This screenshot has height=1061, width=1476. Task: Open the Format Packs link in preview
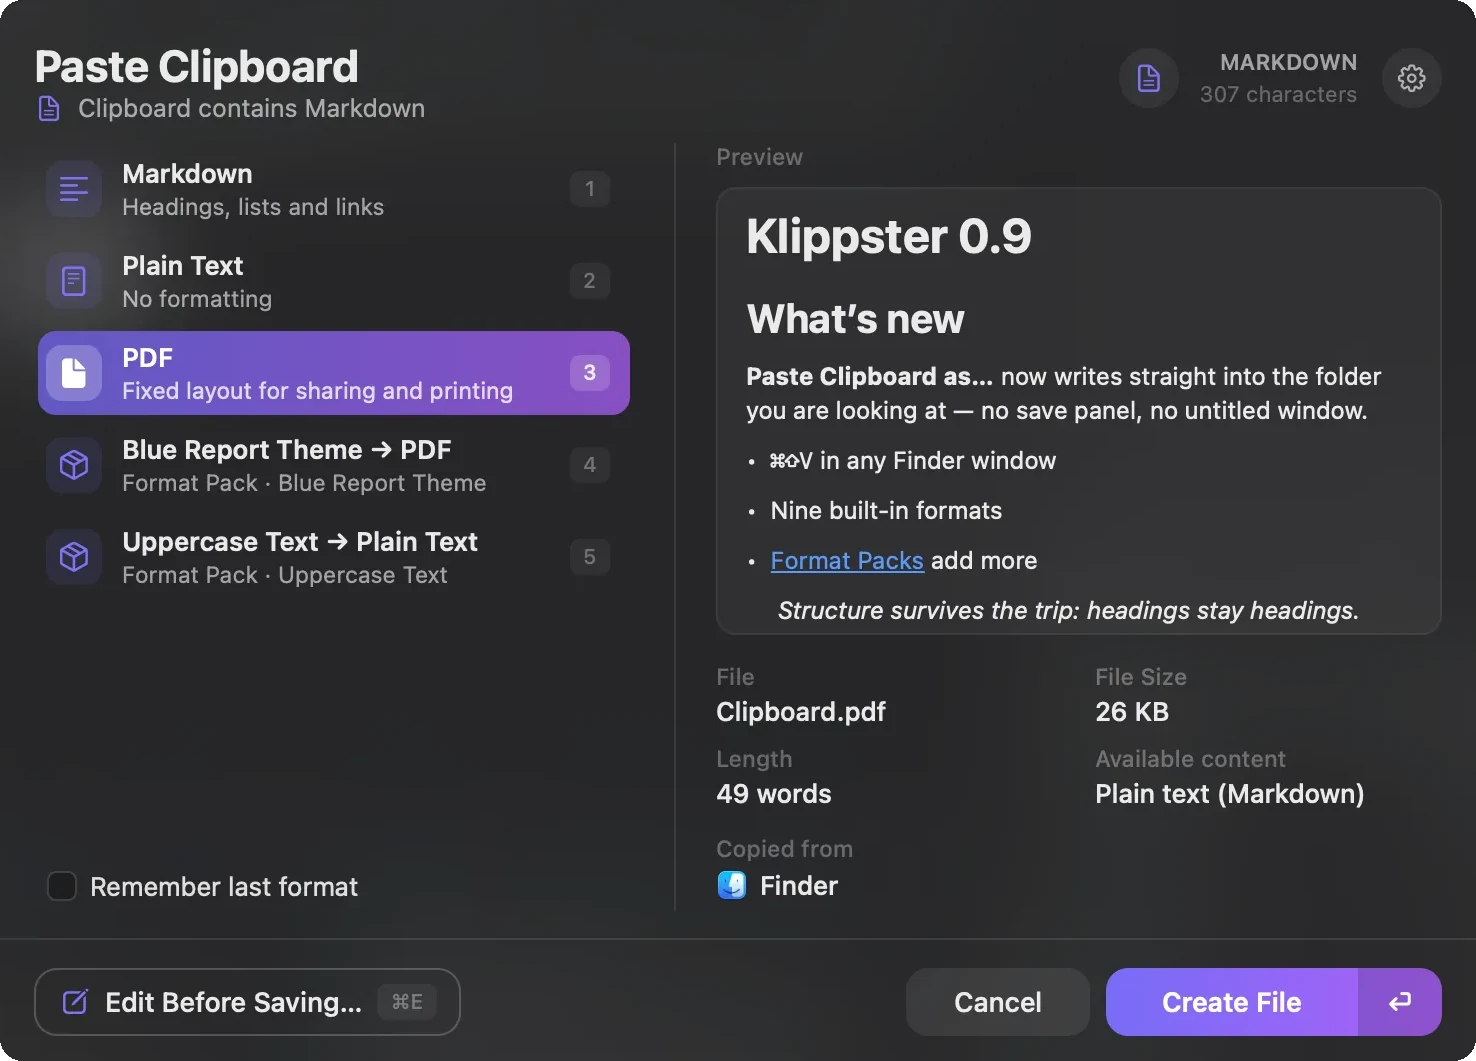(x=847, y=560)
